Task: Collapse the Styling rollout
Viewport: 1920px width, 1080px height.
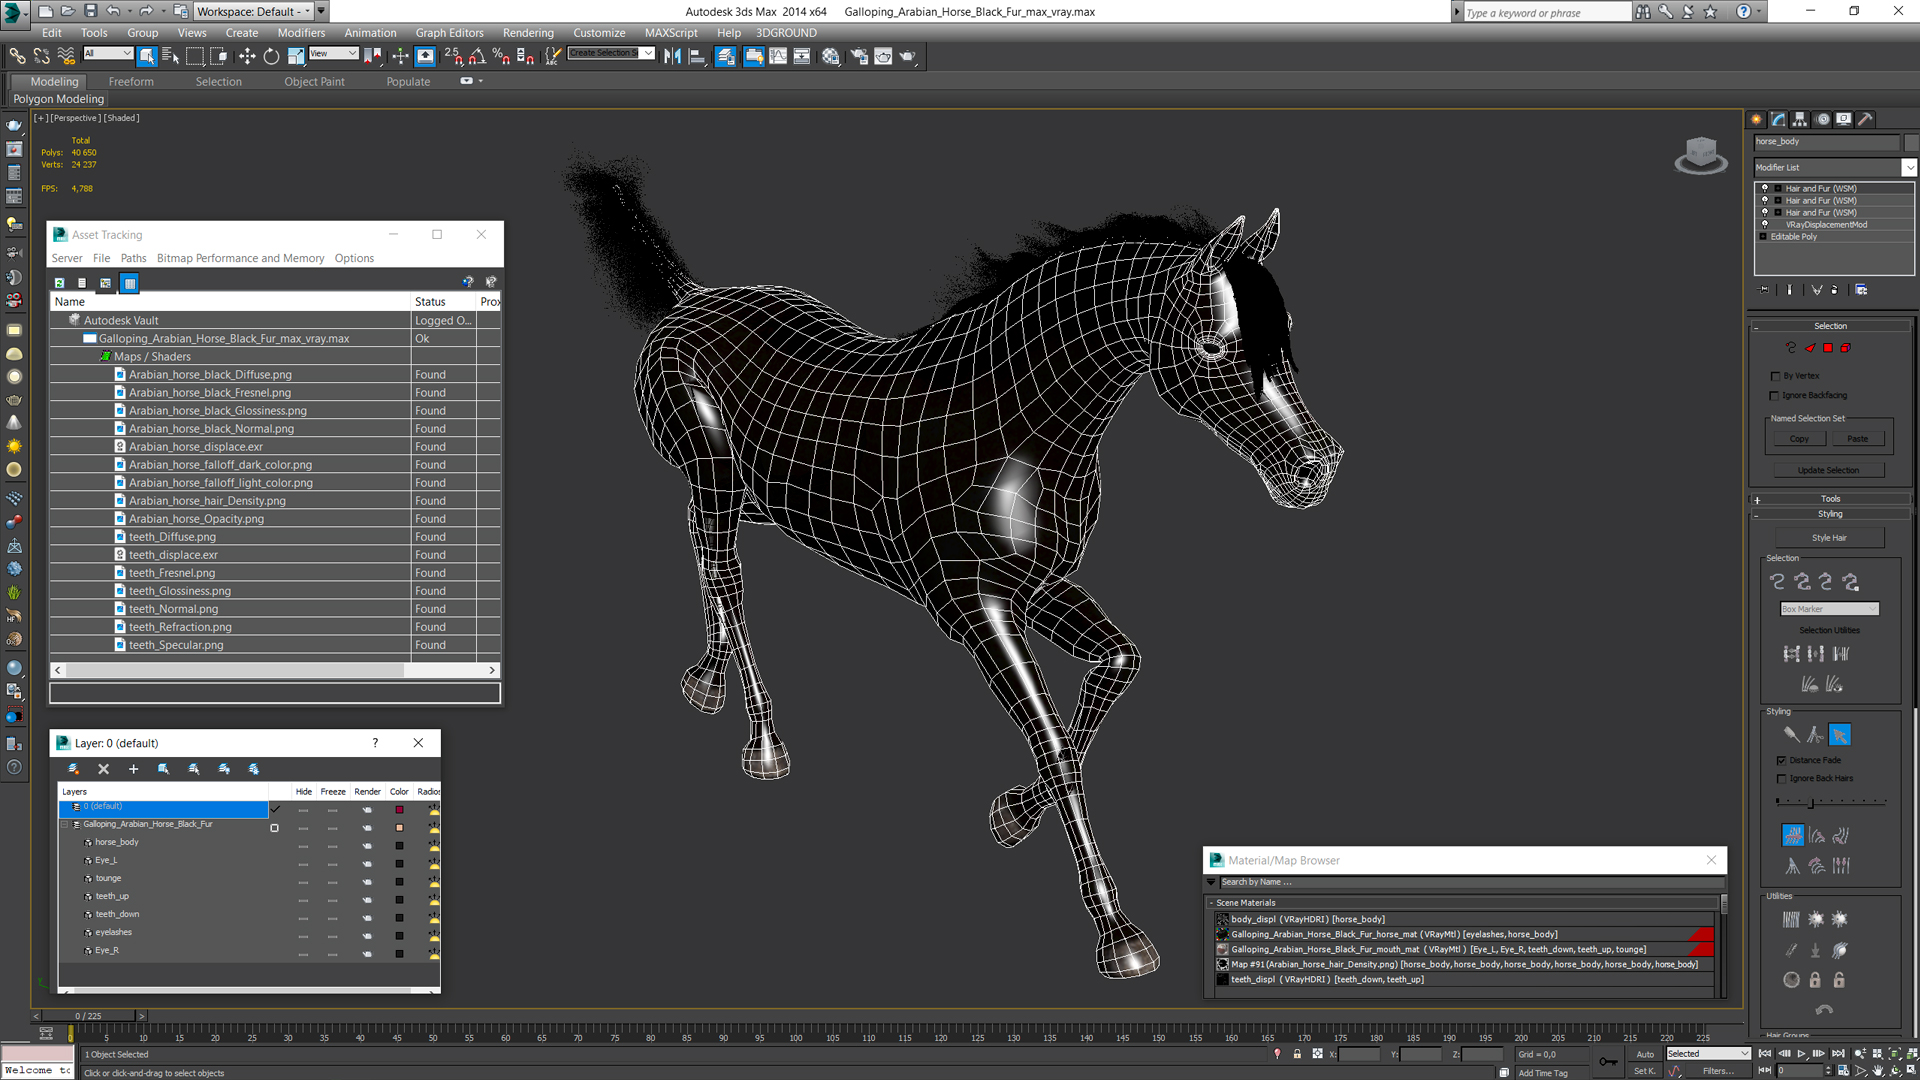Action: (1830, 514)
